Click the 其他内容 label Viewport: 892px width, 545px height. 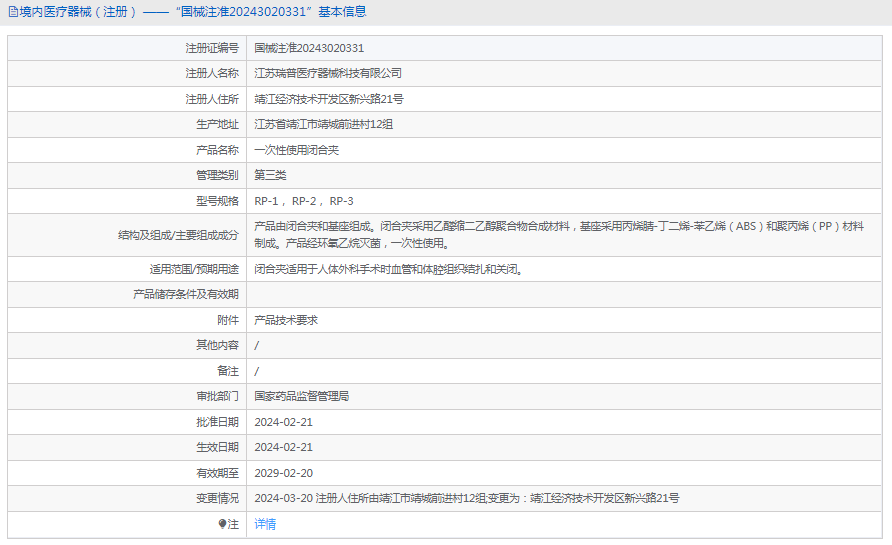217,345
